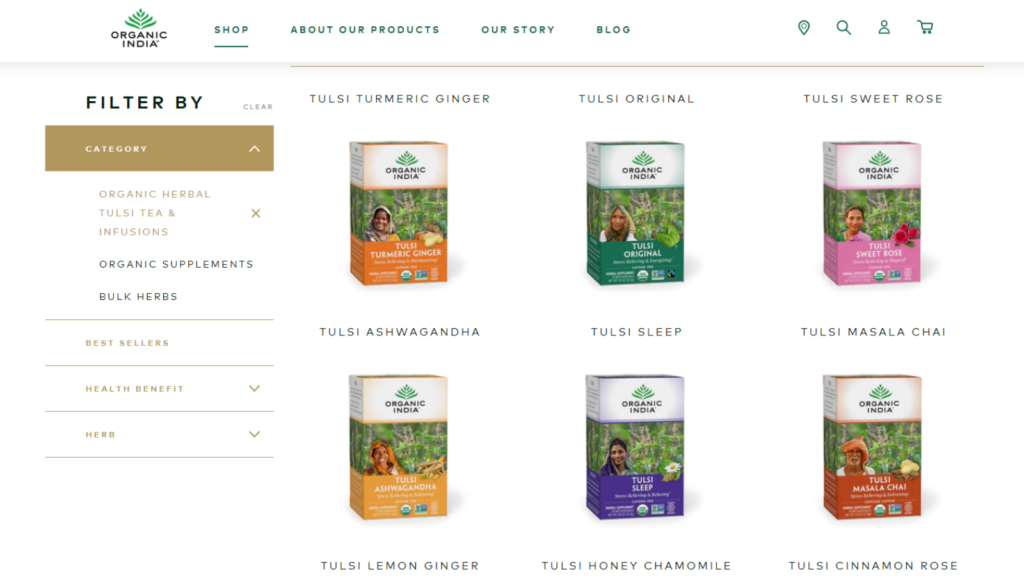Open the Shop menu
The width and height of the screenshot is (1024, 576).
coord(231,29)
